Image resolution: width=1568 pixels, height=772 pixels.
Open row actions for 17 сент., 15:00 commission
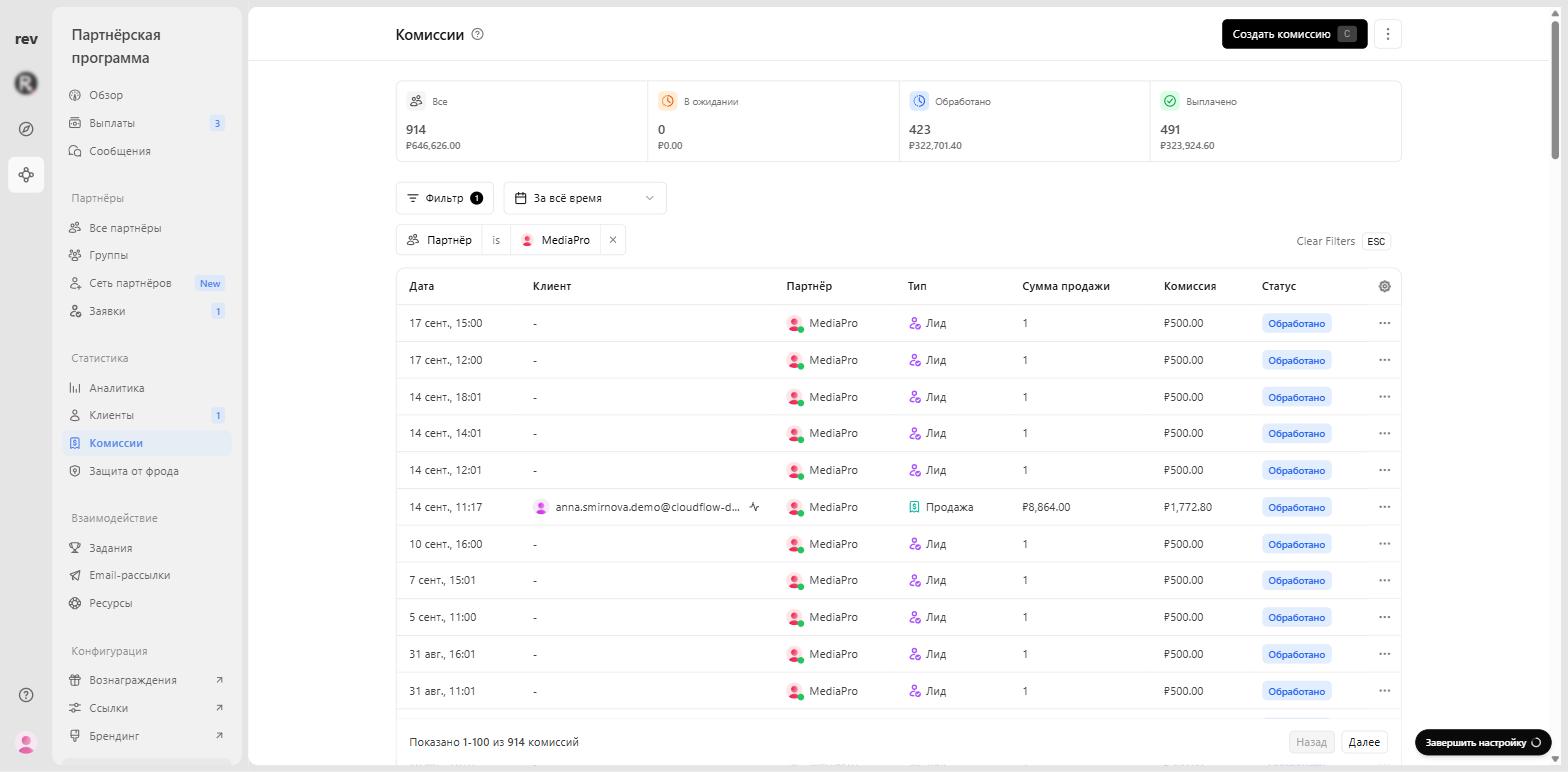(x=1384, y=323)
